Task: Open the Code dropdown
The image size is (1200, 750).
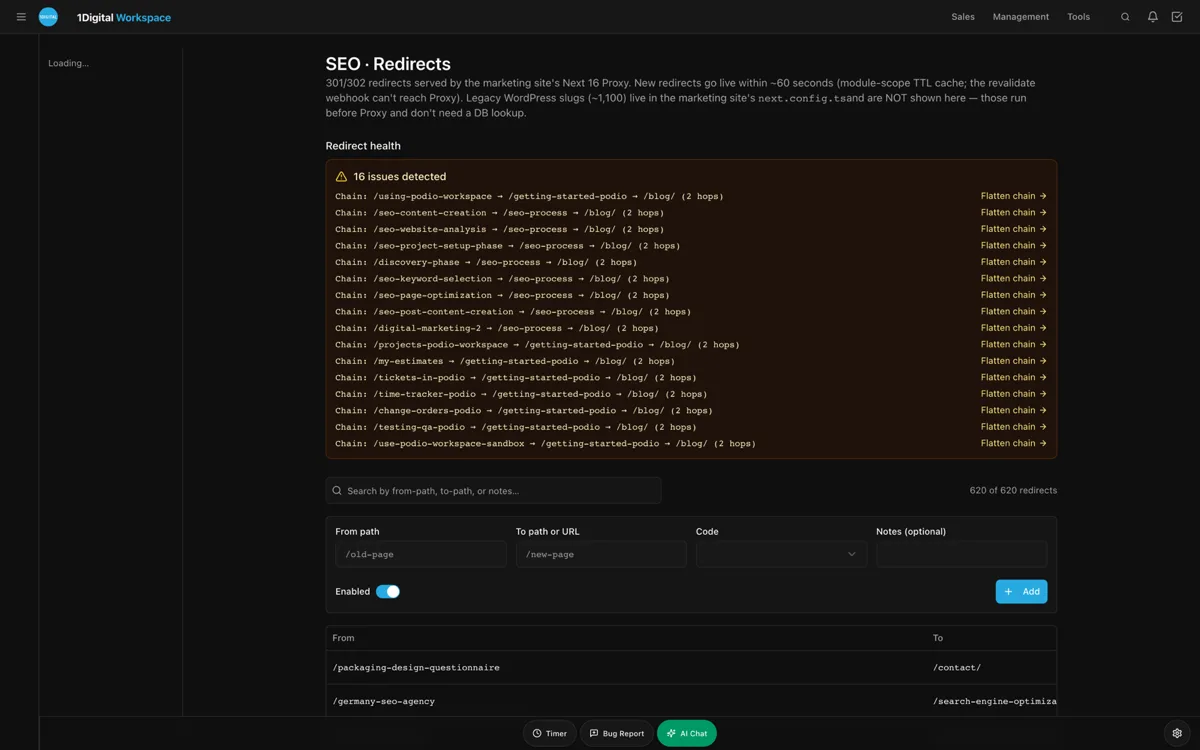Action: [x=781, y=554]
